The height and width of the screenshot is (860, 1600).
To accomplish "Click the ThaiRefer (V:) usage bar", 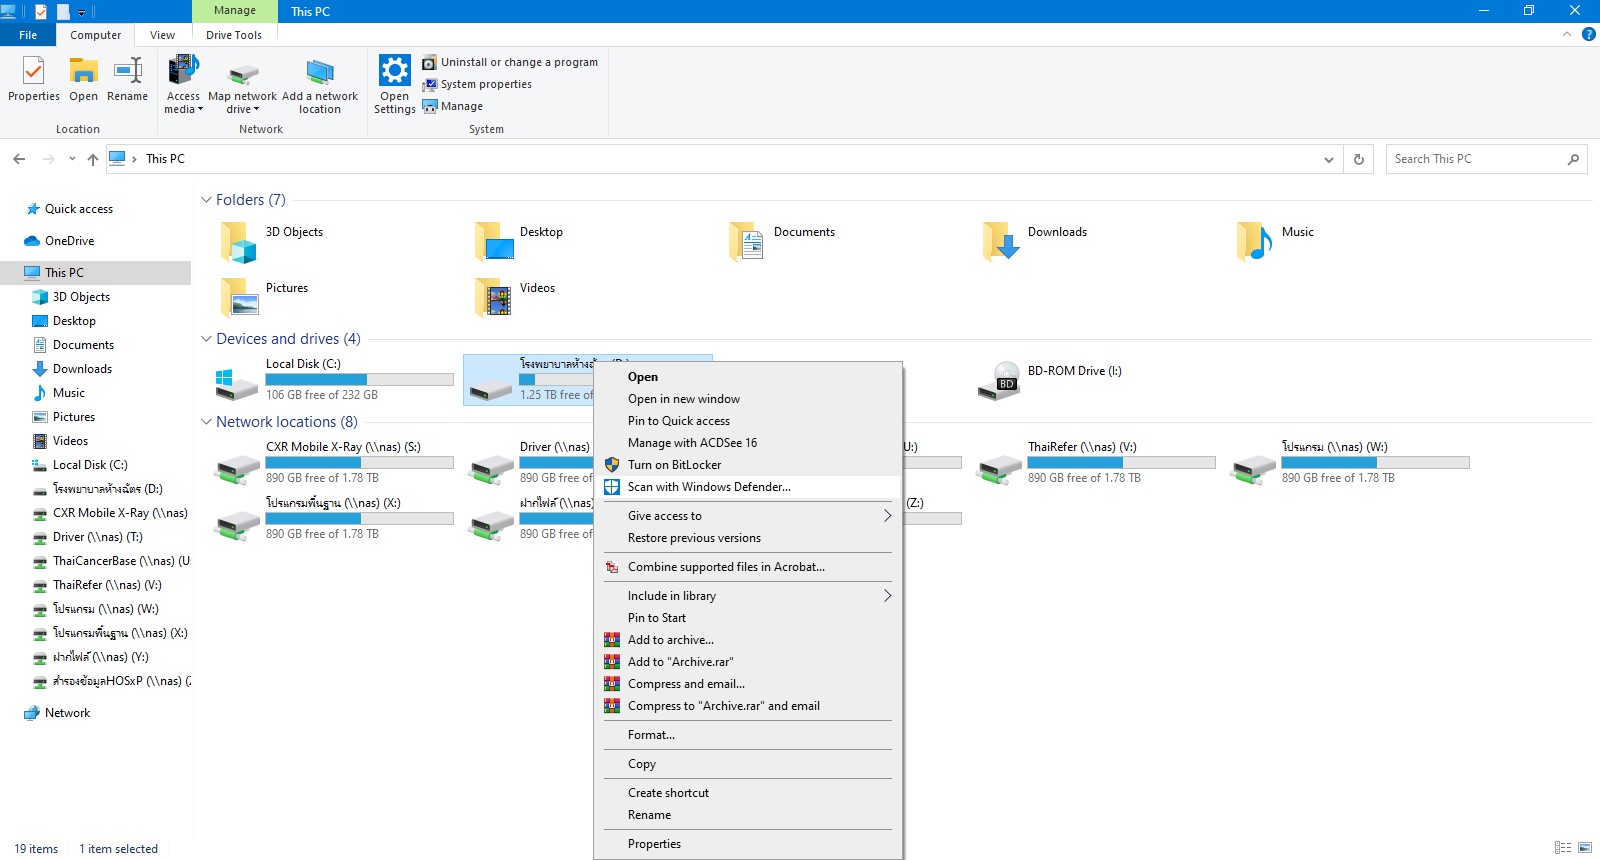I will pyautogui.click(x=1122, y=463).
